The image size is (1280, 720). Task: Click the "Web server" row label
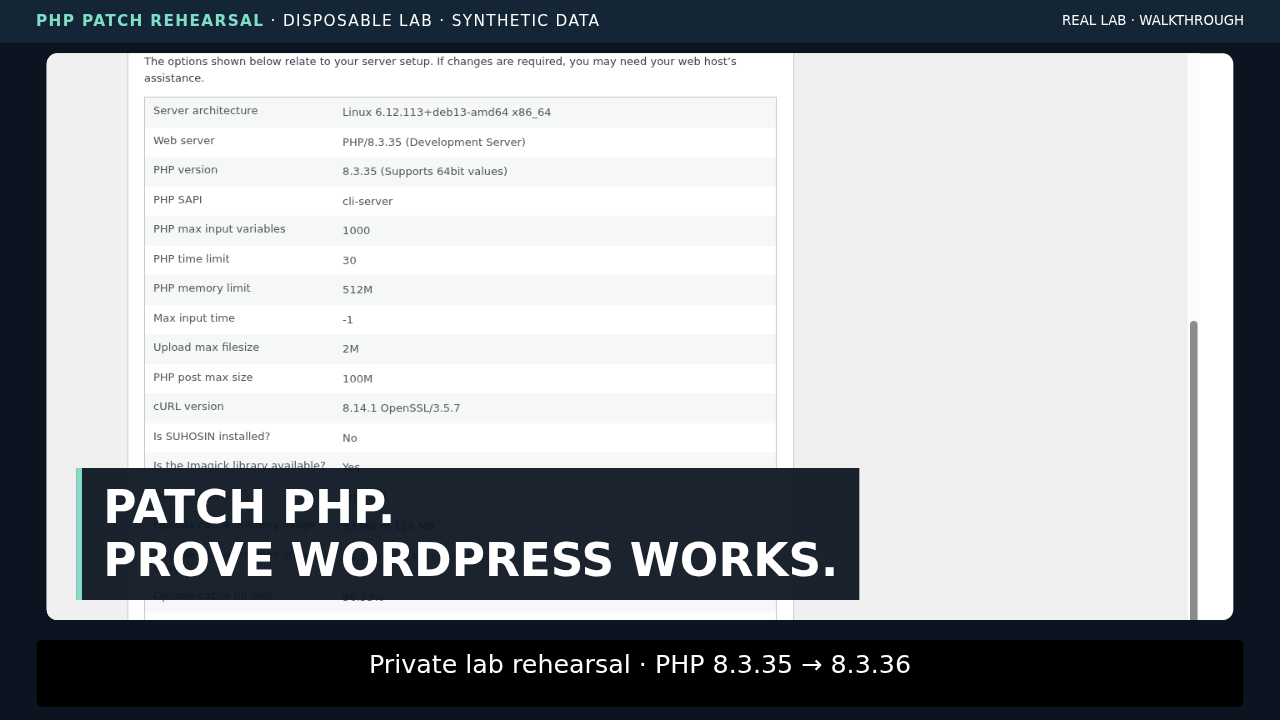tap(184, 141)
